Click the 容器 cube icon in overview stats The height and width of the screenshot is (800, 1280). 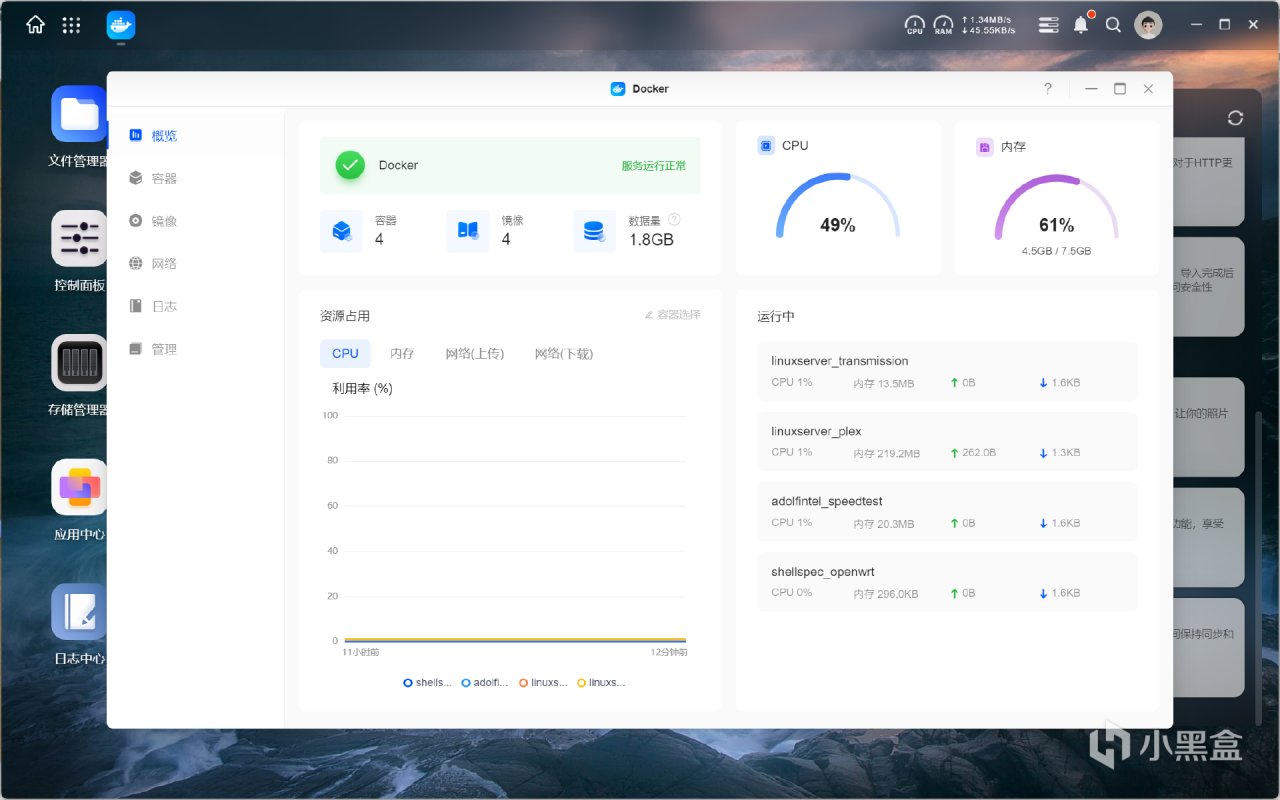tap(341, 231)
